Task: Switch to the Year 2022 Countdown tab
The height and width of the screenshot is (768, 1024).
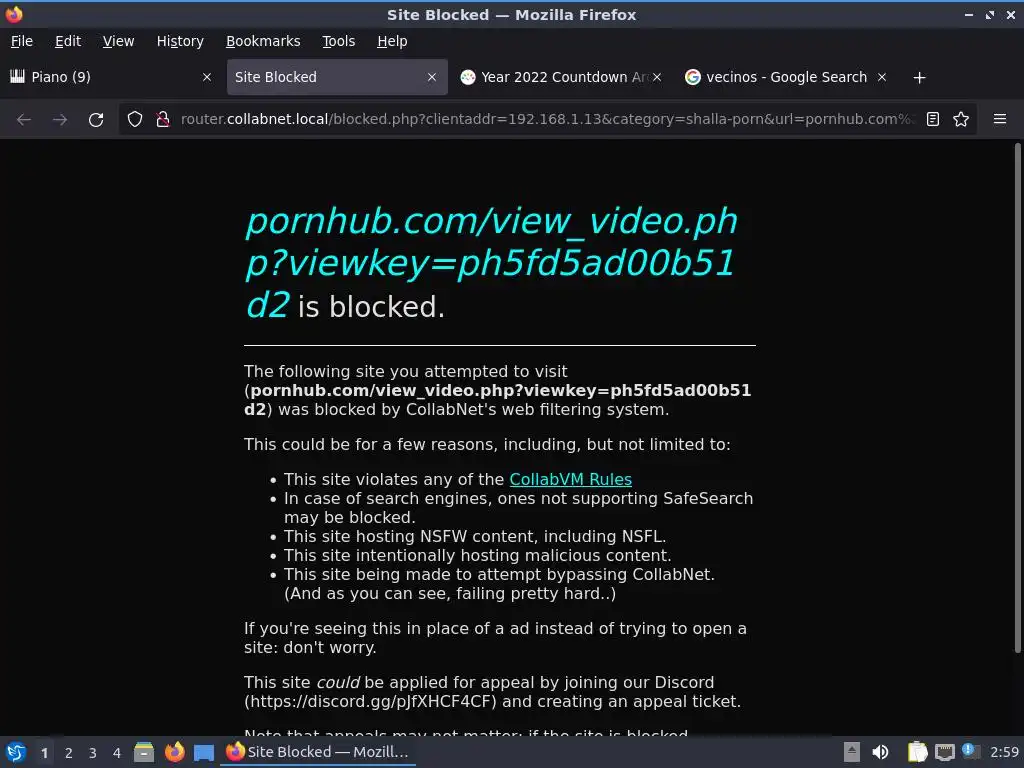Action: click(562, 77)
